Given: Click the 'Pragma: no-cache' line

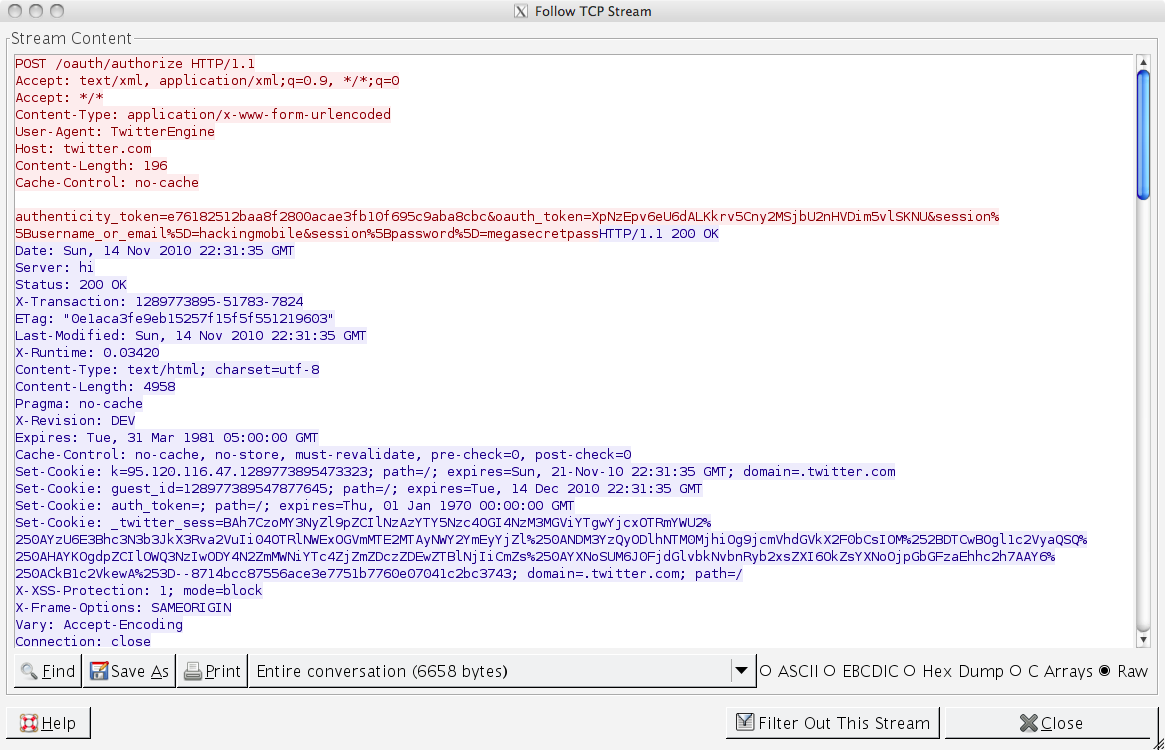Looking at the screenshot, I should tap(79, 404).
